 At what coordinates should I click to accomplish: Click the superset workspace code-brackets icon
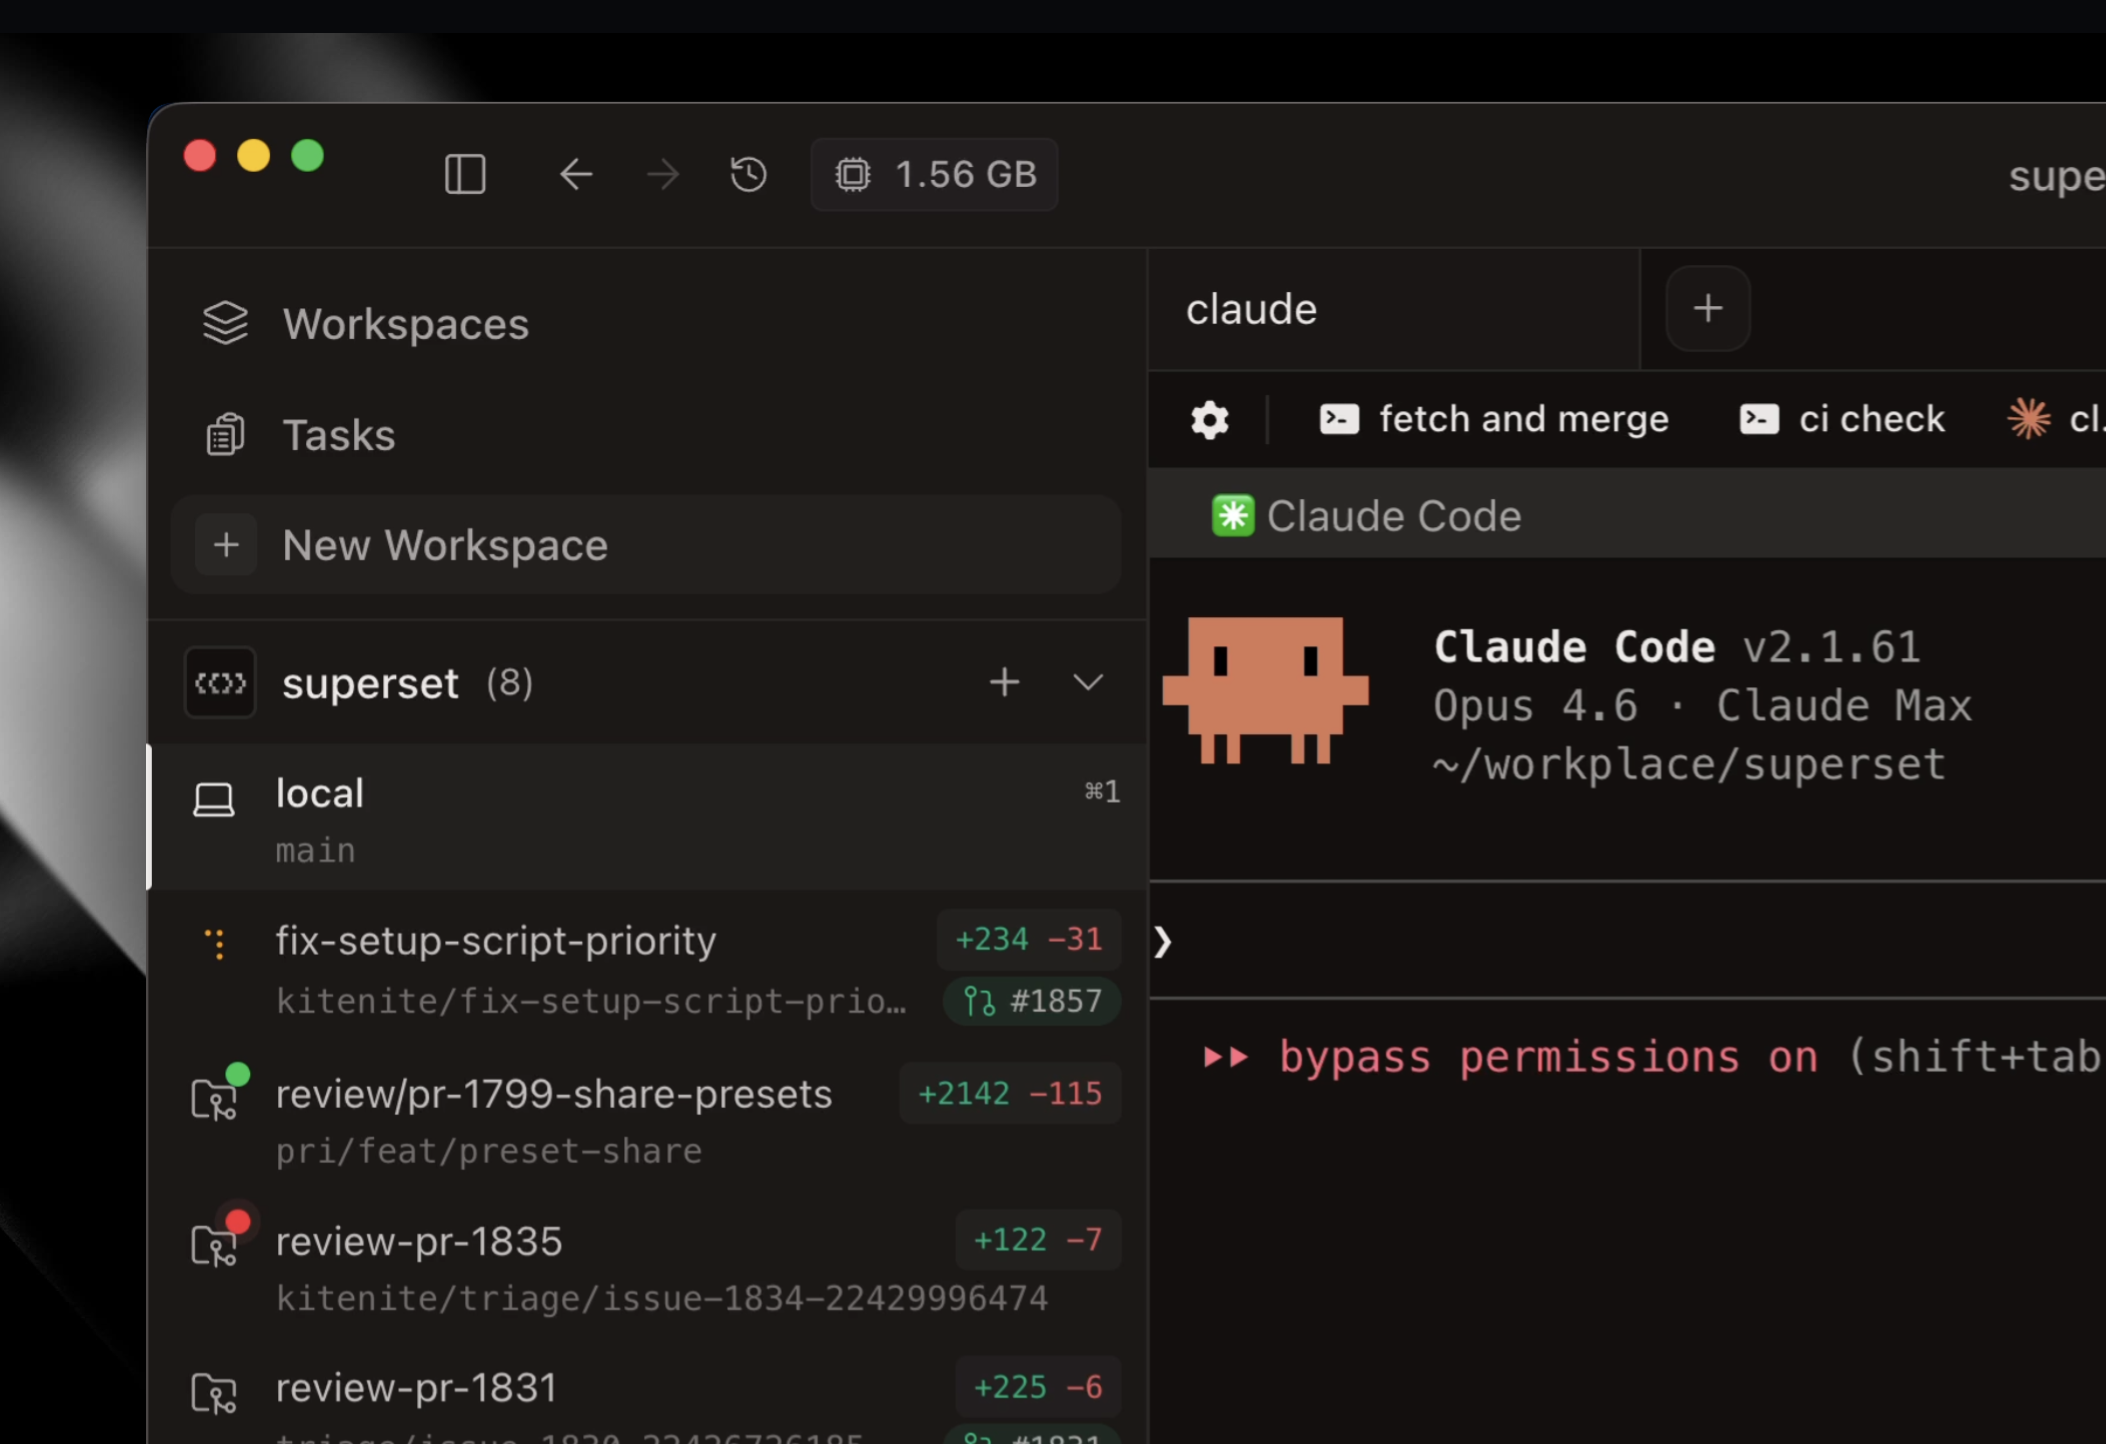point(220,682)
